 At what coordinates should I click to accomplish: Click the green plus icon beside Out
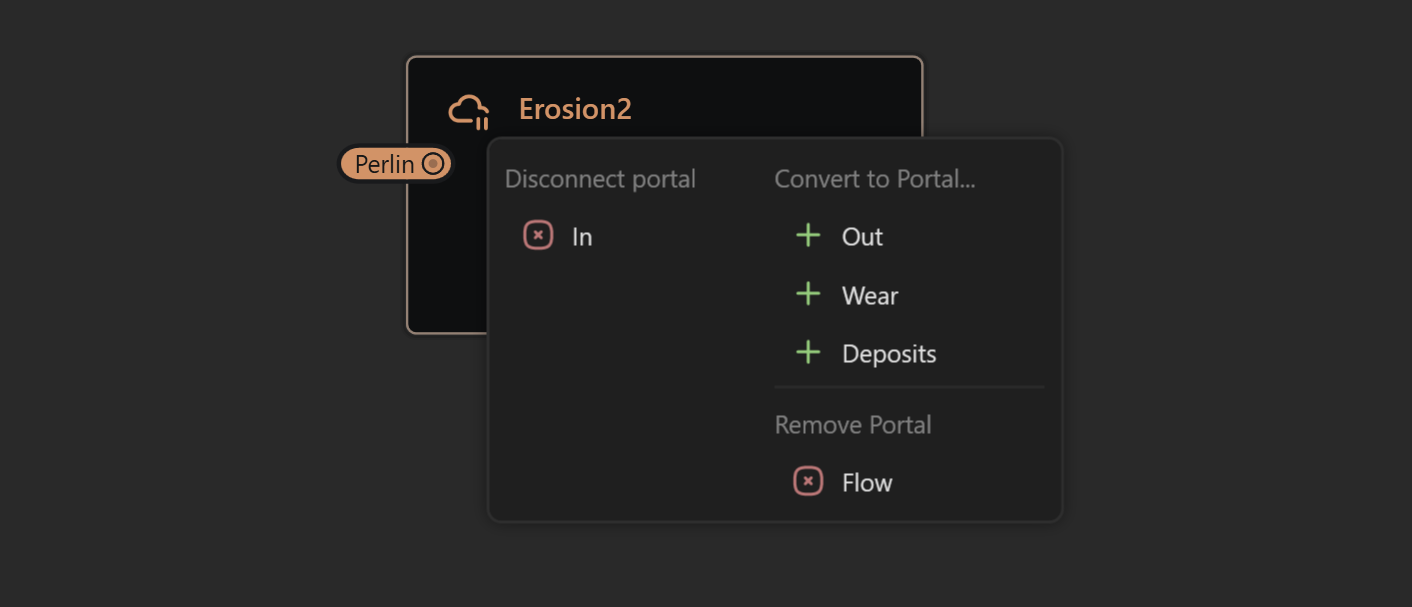807,235
